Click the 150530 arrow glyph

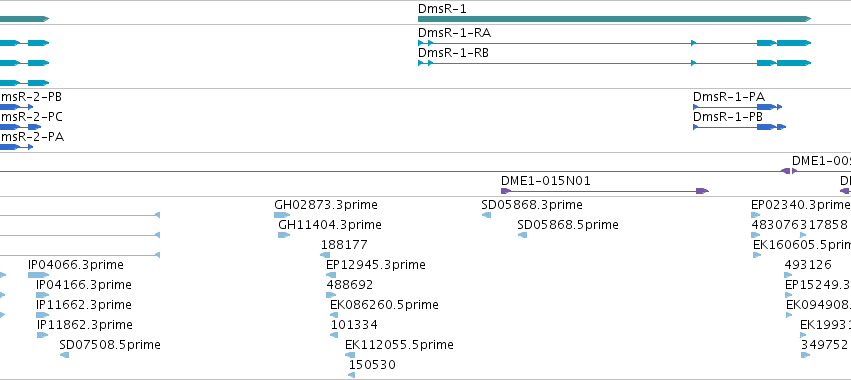352,375
